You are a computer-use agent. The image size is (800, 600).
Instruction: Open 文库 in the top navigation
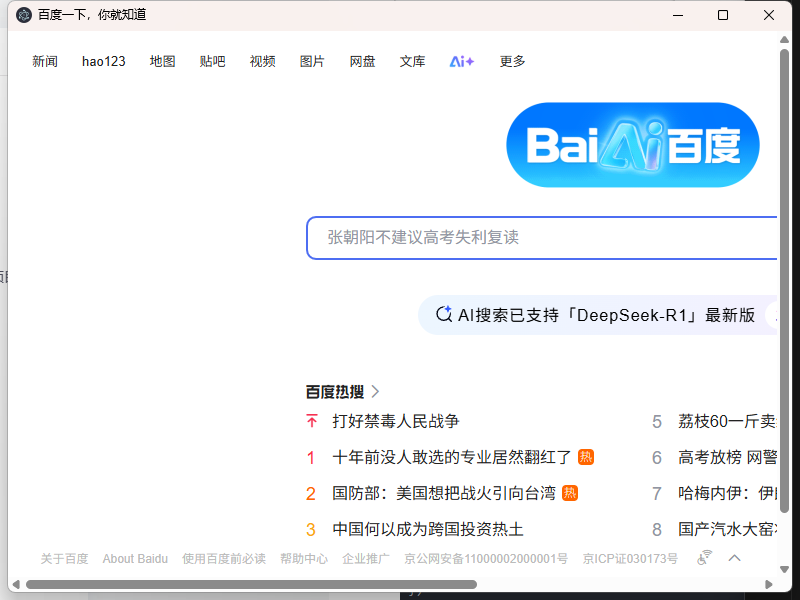pos(412,62)
